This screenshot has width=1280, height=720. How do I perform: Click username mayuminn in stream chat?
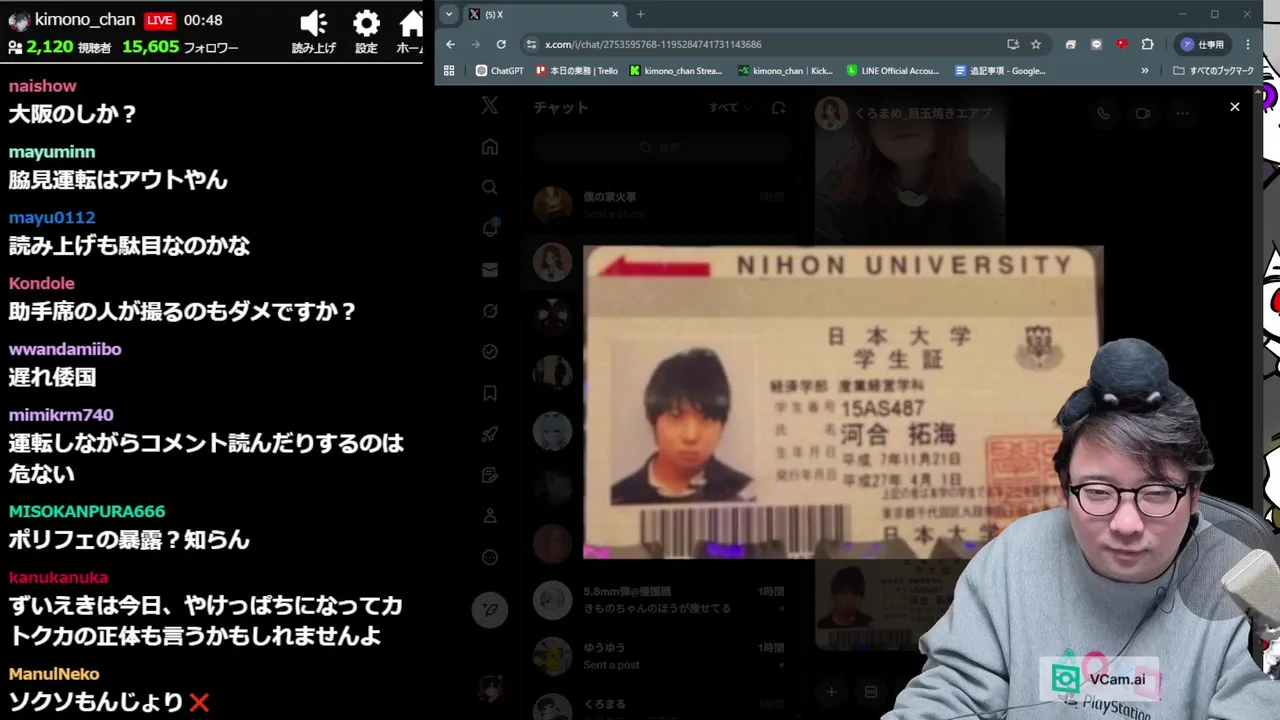click(52, 152)
